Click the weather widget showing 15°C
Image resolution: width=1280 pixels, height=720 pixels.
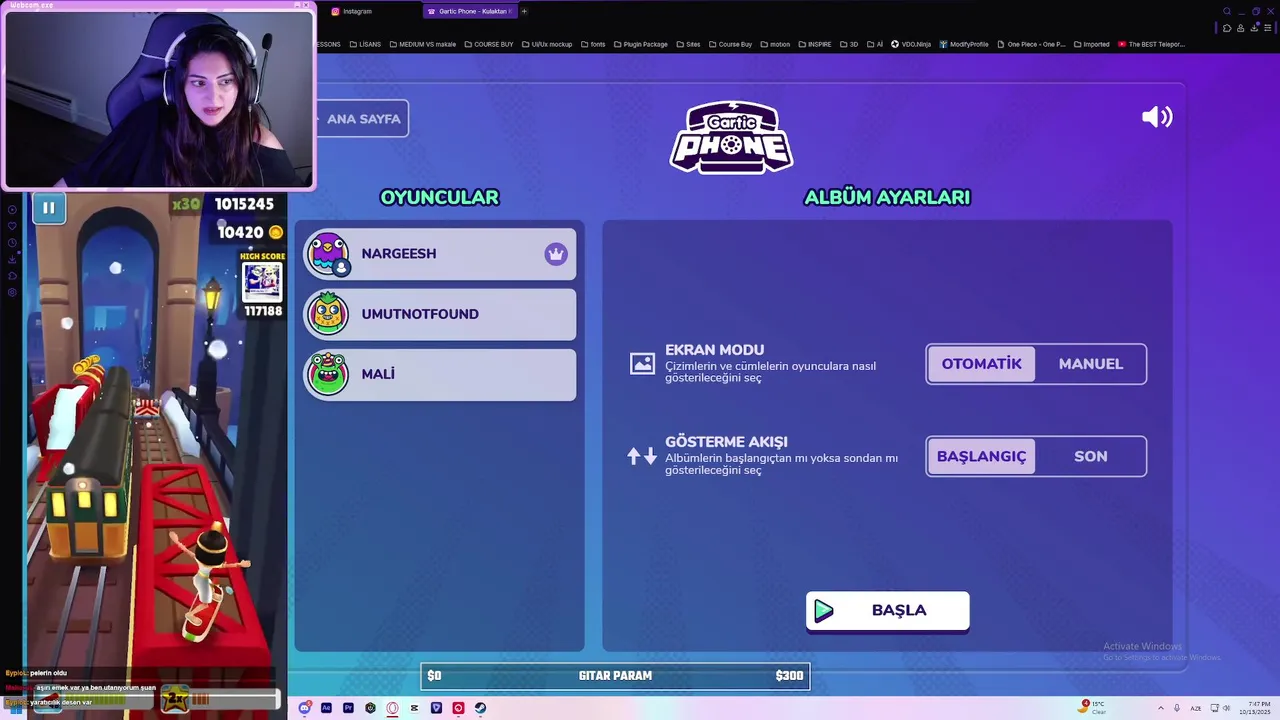(x=1091, y=707)
